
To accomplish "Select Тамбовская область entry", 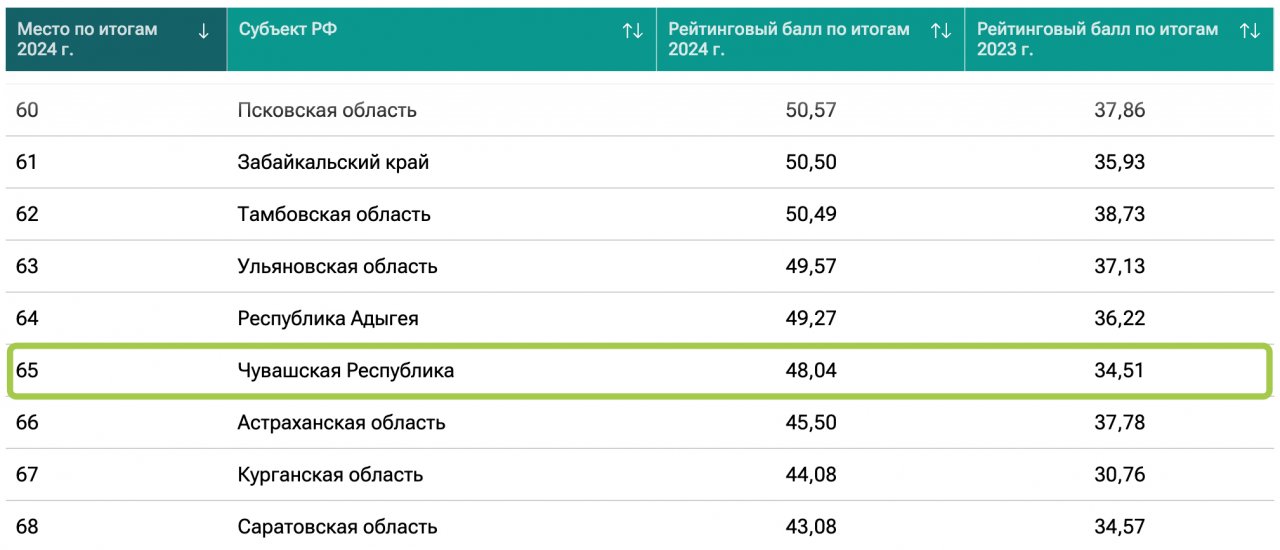I will (334, 214).
